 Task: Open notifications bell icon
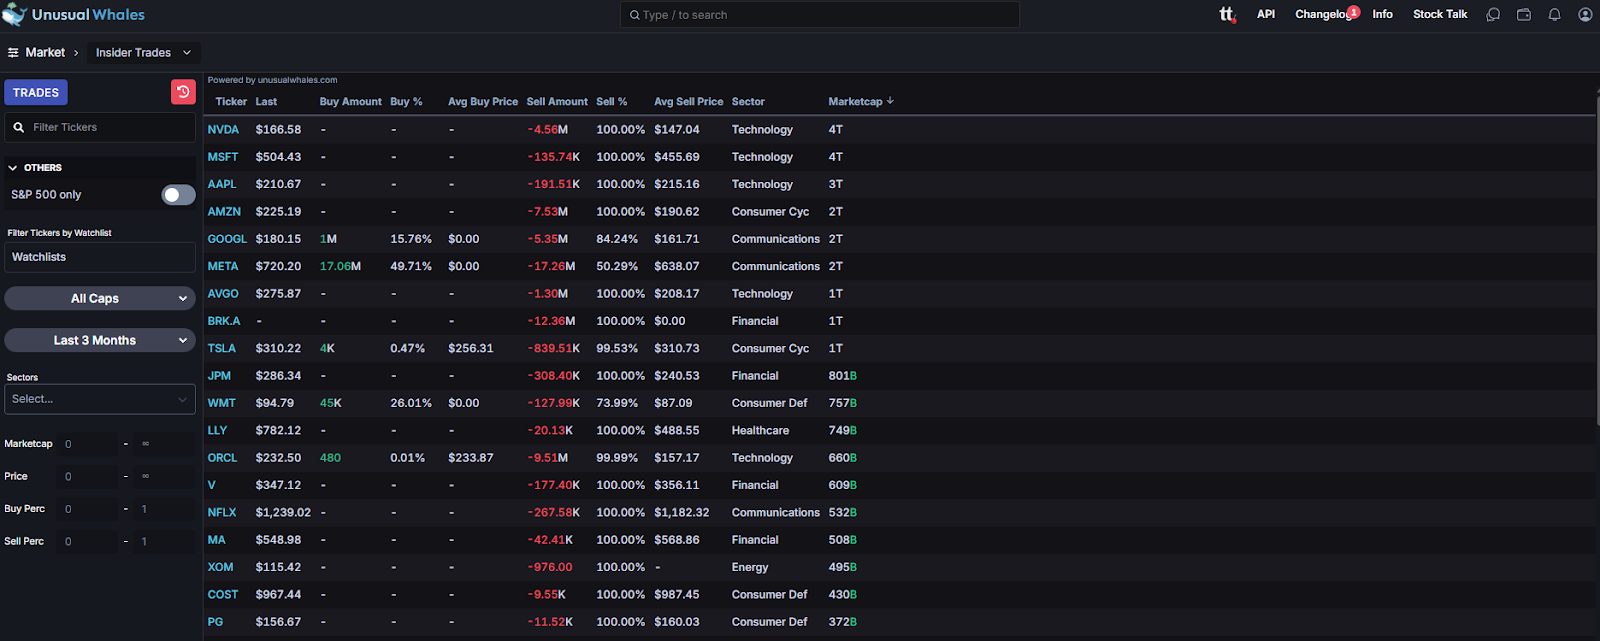click(1554, 14)
